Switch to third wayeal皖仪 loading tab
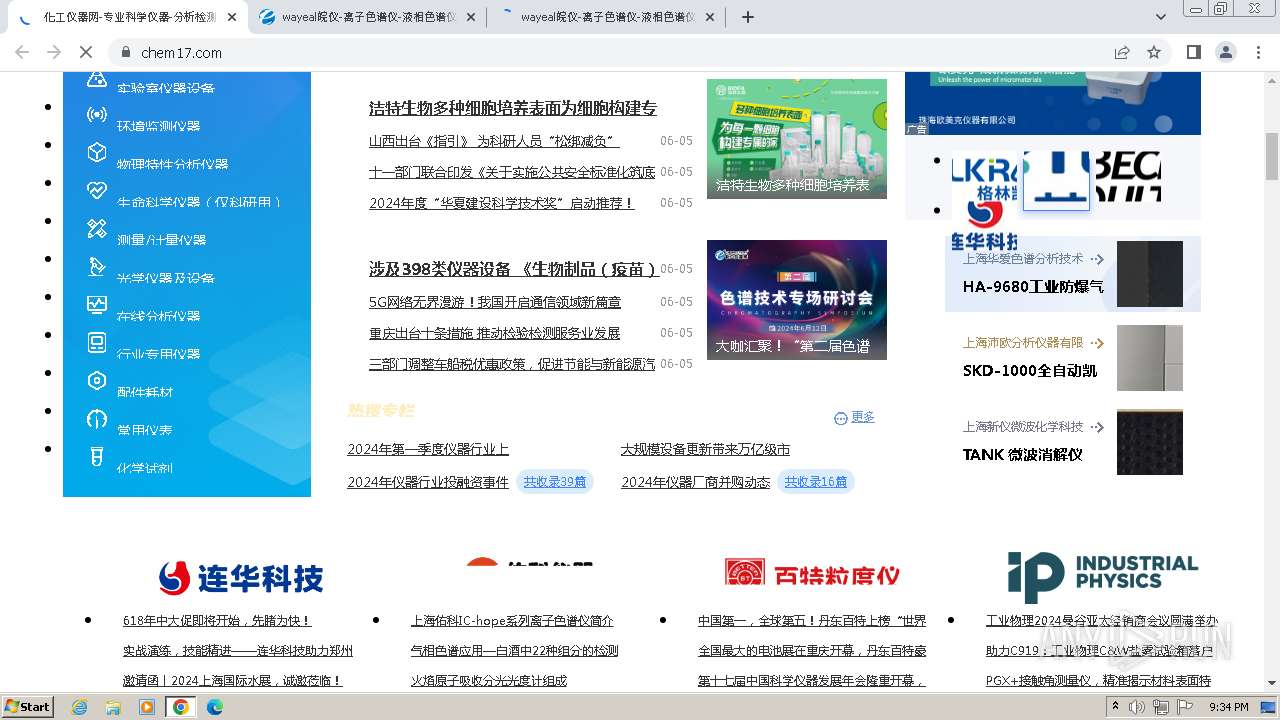The width and height of the screenshot is (1280, 720). coord(606,17)
